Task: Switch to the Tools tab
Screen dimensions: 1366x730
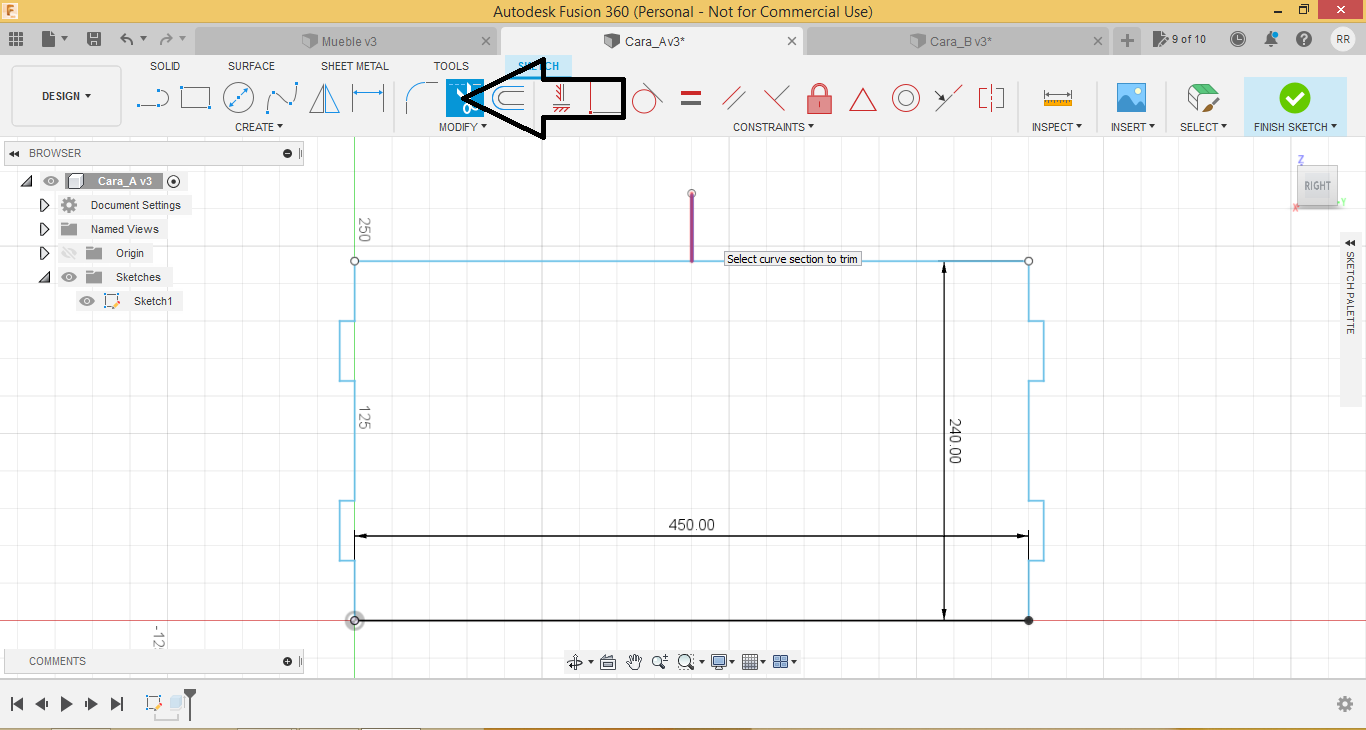Action: [451, 66]
